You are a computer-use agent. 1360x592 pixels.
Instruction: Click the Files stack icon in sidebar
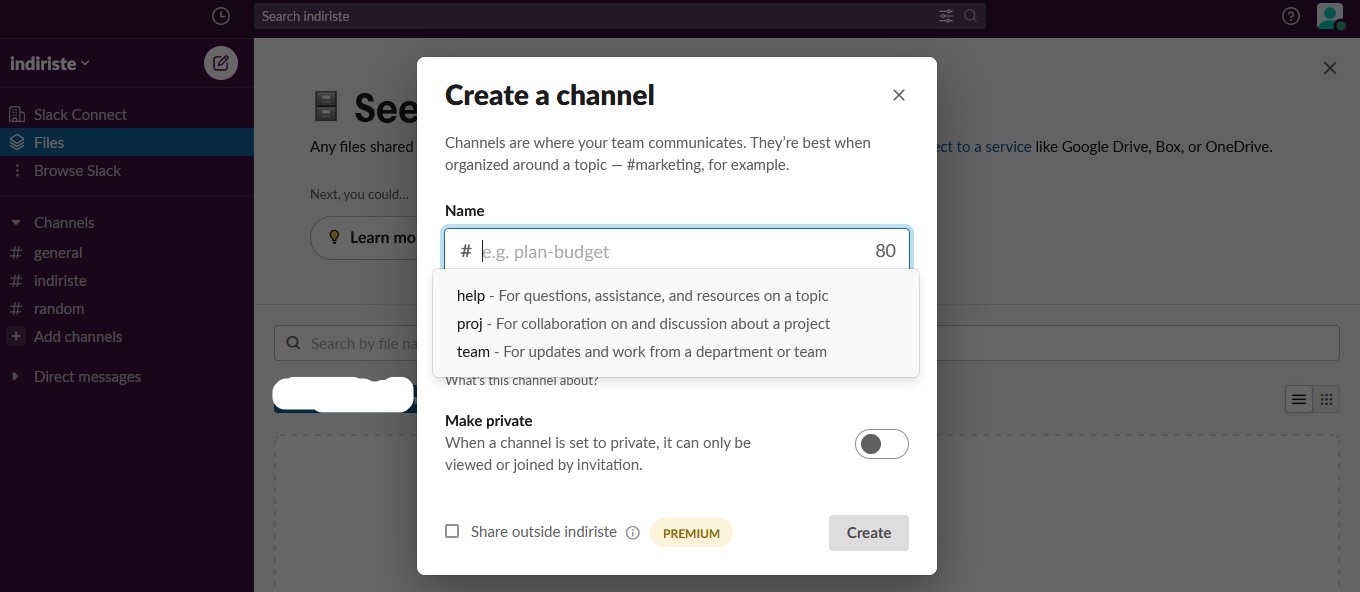coord(16,142)
